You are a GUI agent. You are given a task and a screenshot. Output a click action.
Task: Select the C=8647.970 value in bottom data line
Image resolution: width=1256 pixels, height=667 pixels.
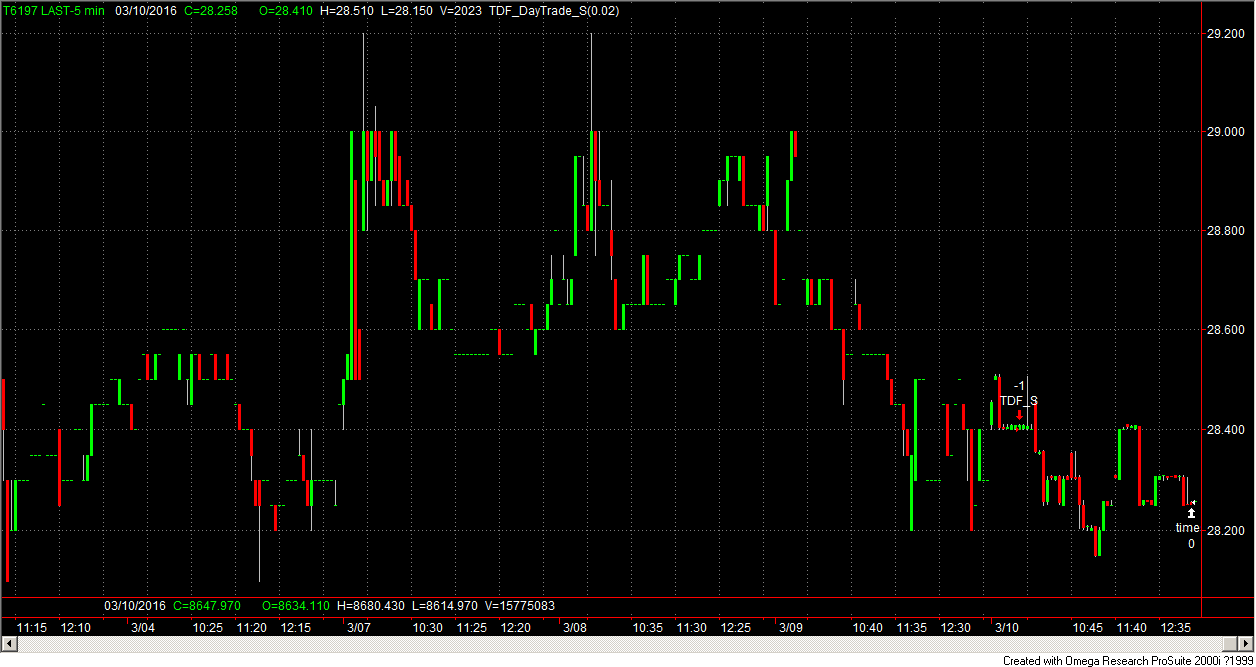[x=207, y=605]
